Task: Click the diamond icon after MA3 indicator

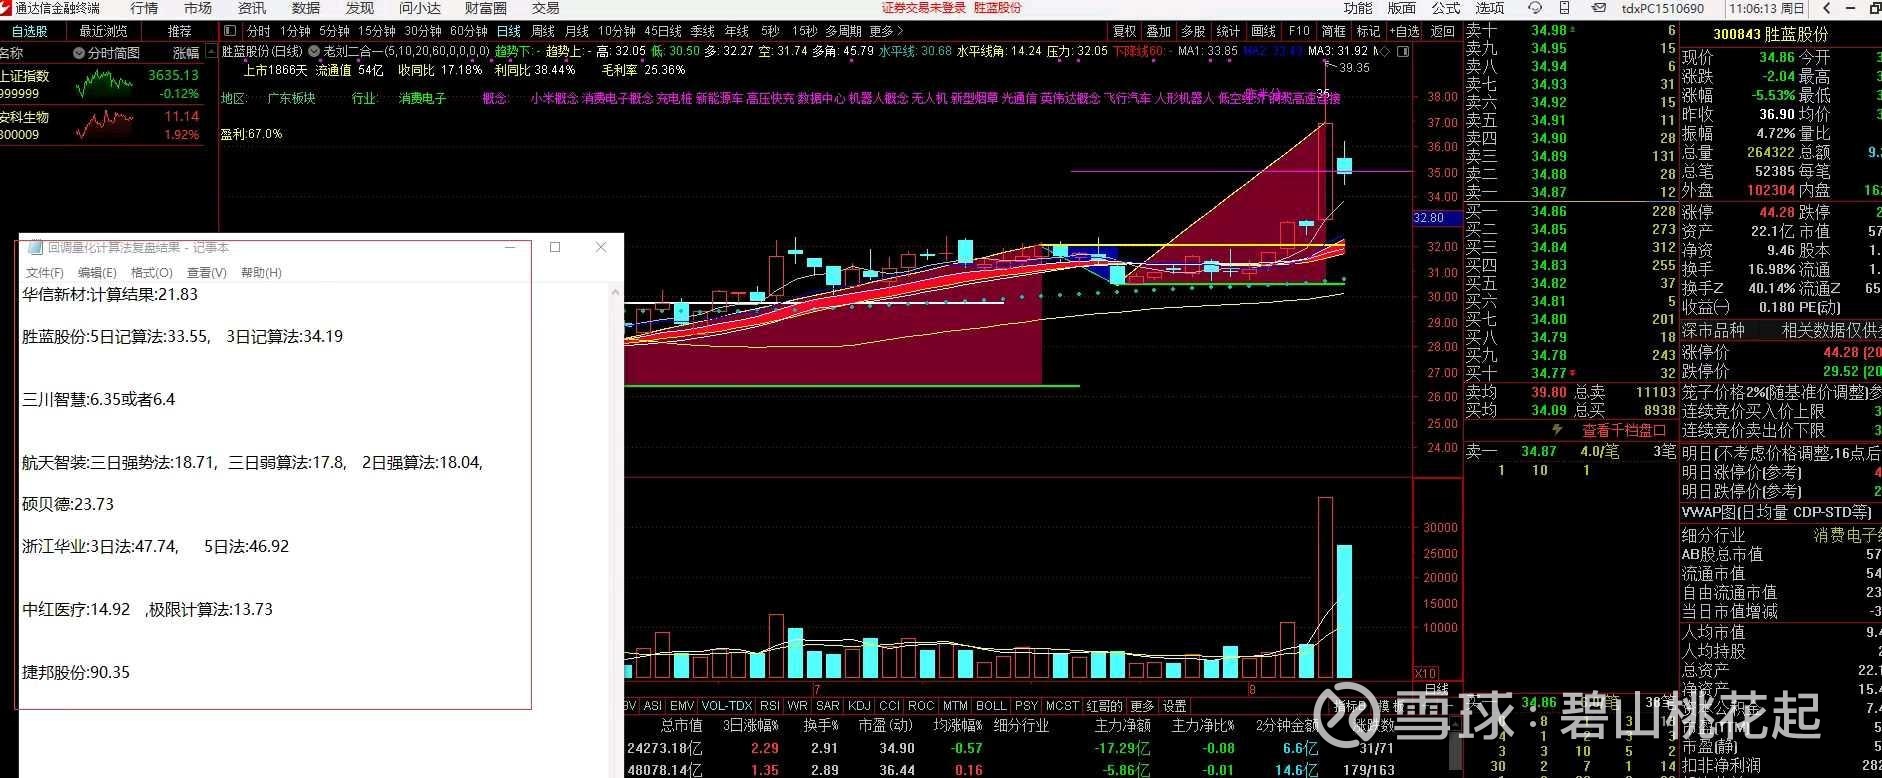Action: click(1387, 51)
